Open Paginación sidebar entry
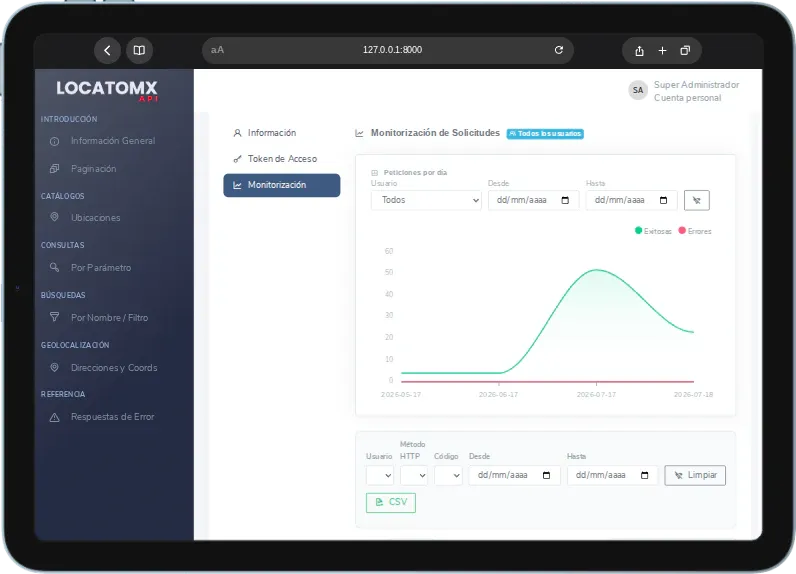Image resolution: width=796 pixels, height=574 pixels. pyautogui.click(x=93, y=168)
